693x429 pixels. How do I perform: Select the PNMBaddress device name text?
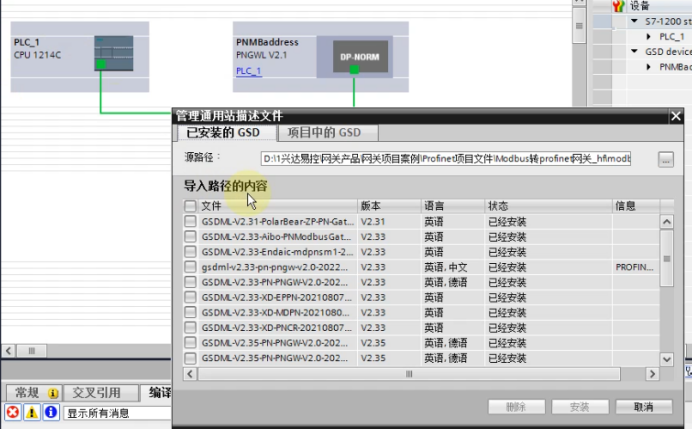pyautogui.click(x=267, y=42)
